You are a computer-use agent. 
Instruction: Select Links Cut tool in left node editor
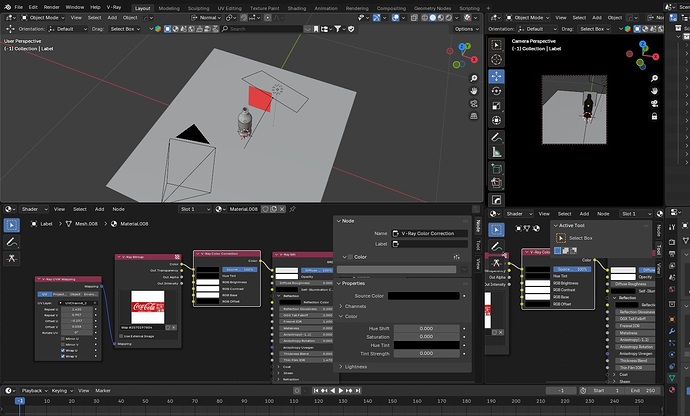point(12,258)
